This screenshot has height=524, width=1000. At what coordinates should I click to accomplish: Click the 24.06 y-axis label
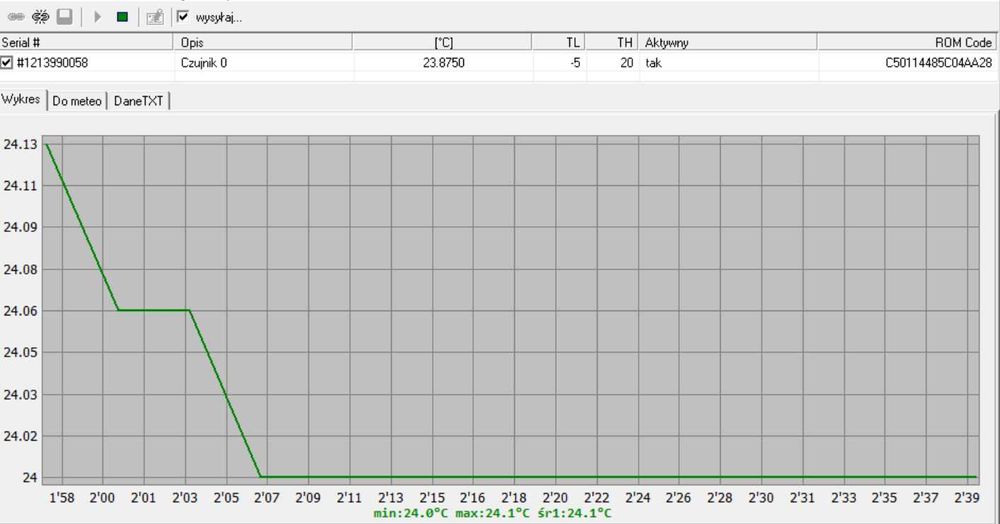click(x=20, y=311)
